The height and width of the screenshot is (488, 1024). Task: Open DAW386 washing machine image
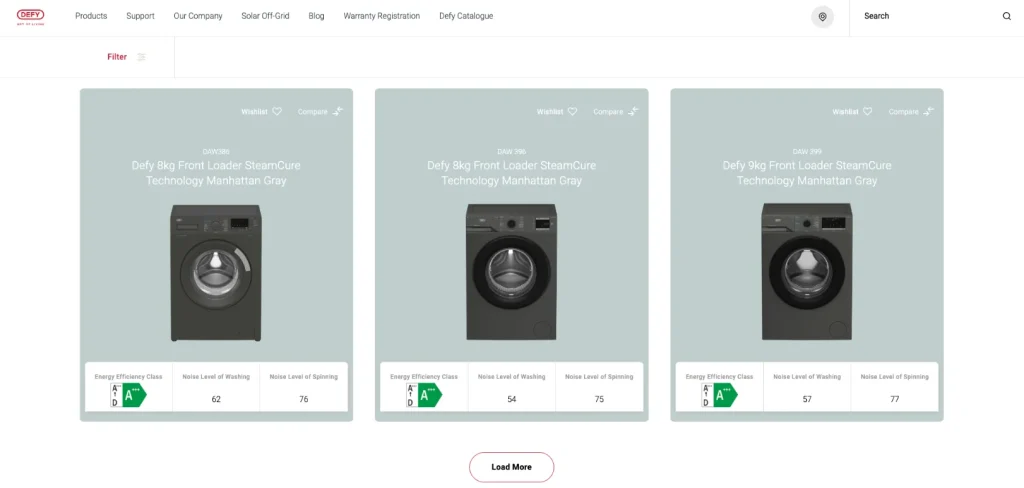point(216,272)
